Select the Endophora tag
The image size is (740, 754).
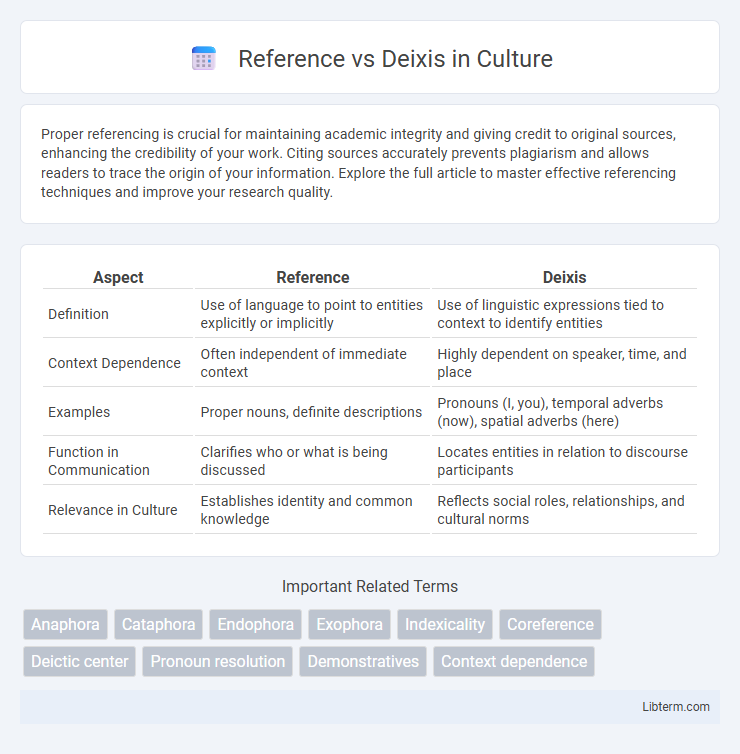(255, 624)
